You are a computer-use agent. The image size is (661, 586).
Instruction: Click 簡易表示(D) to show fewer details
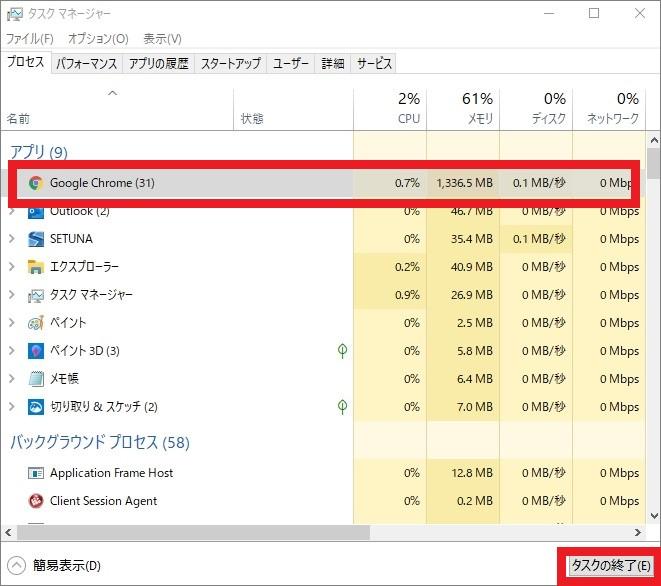coord(67,565)
